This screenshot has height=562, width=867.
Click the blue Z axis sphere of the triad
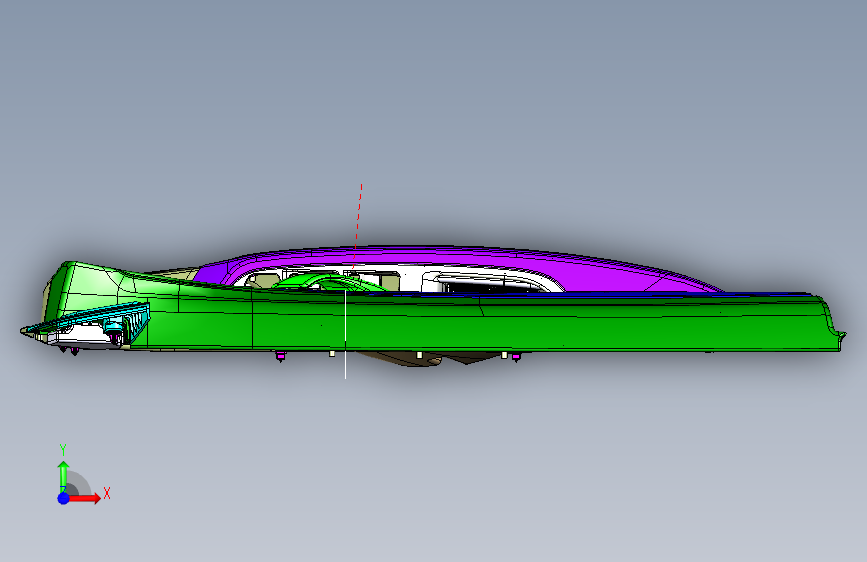pos(64,498)
